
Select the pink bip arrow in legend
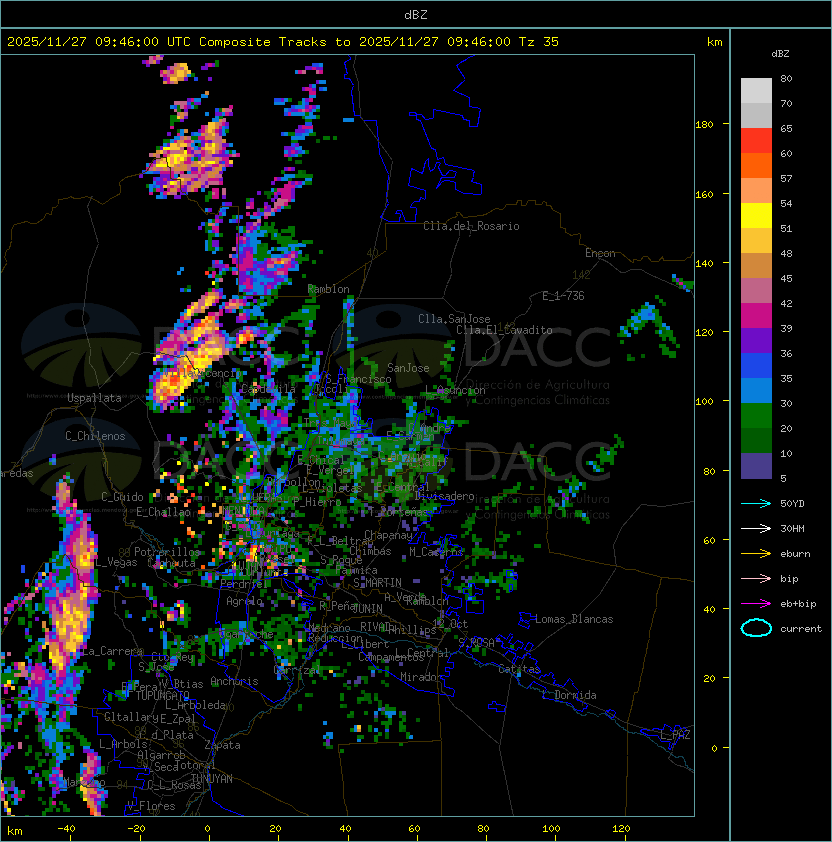tap(756, 578)
